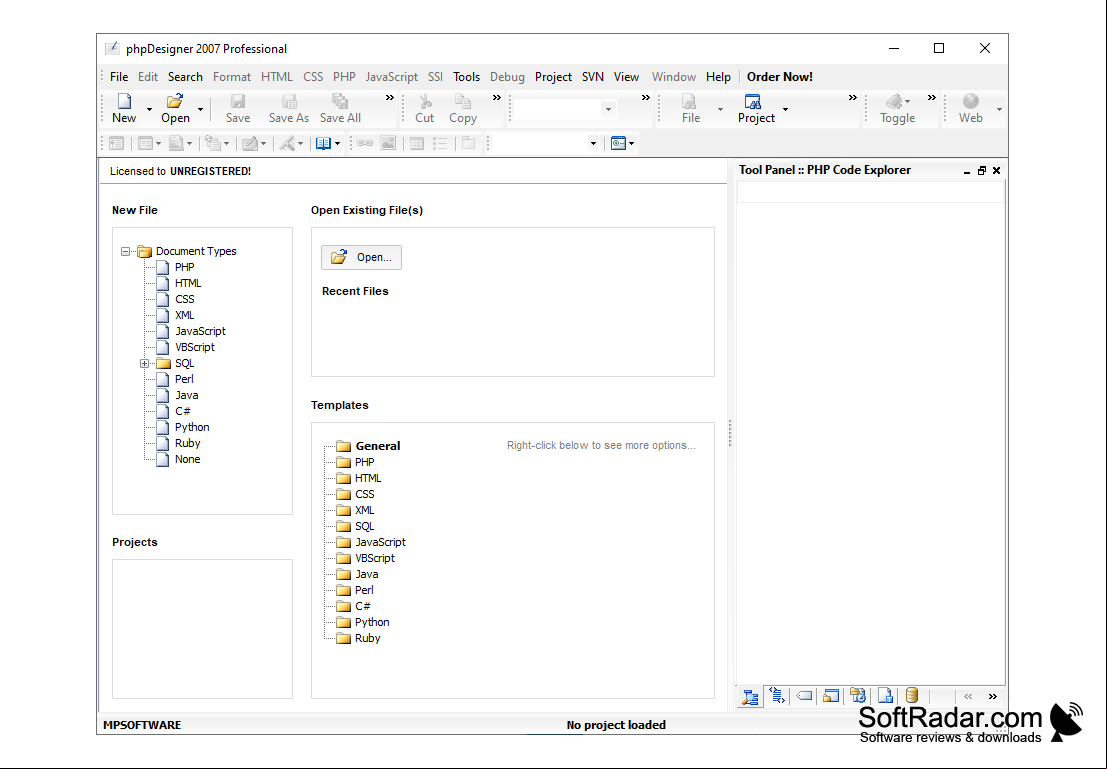
Task: Click the Save All toolbar icon
Action: click(x=340, y=102)
